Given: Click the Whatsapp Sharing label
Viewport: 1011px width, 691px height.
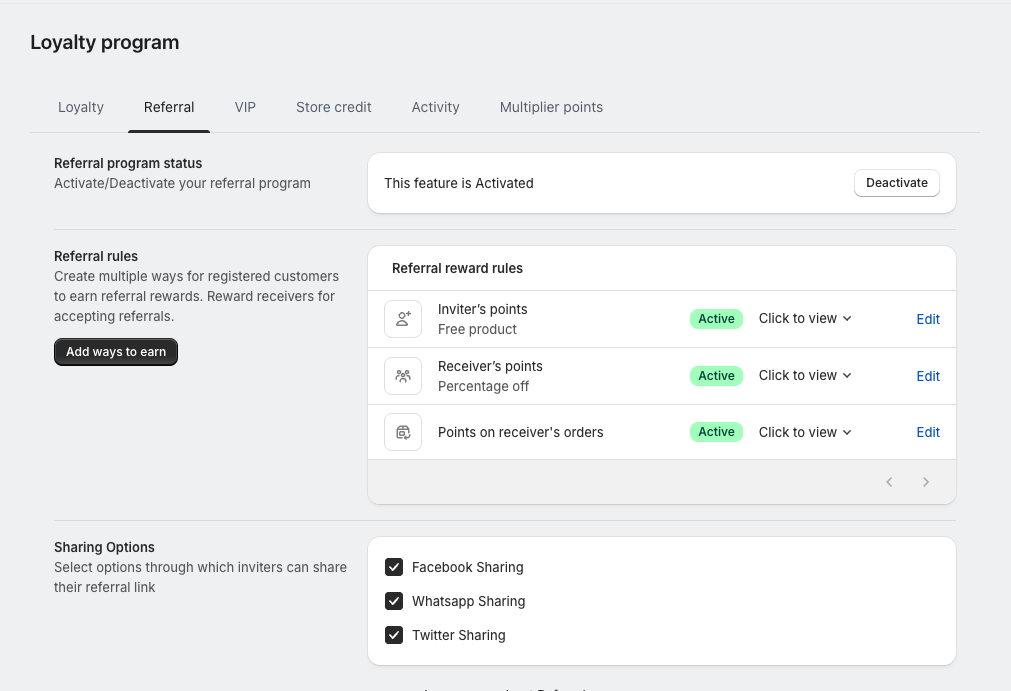Looking at the screenshot, I should coord(468,601).
